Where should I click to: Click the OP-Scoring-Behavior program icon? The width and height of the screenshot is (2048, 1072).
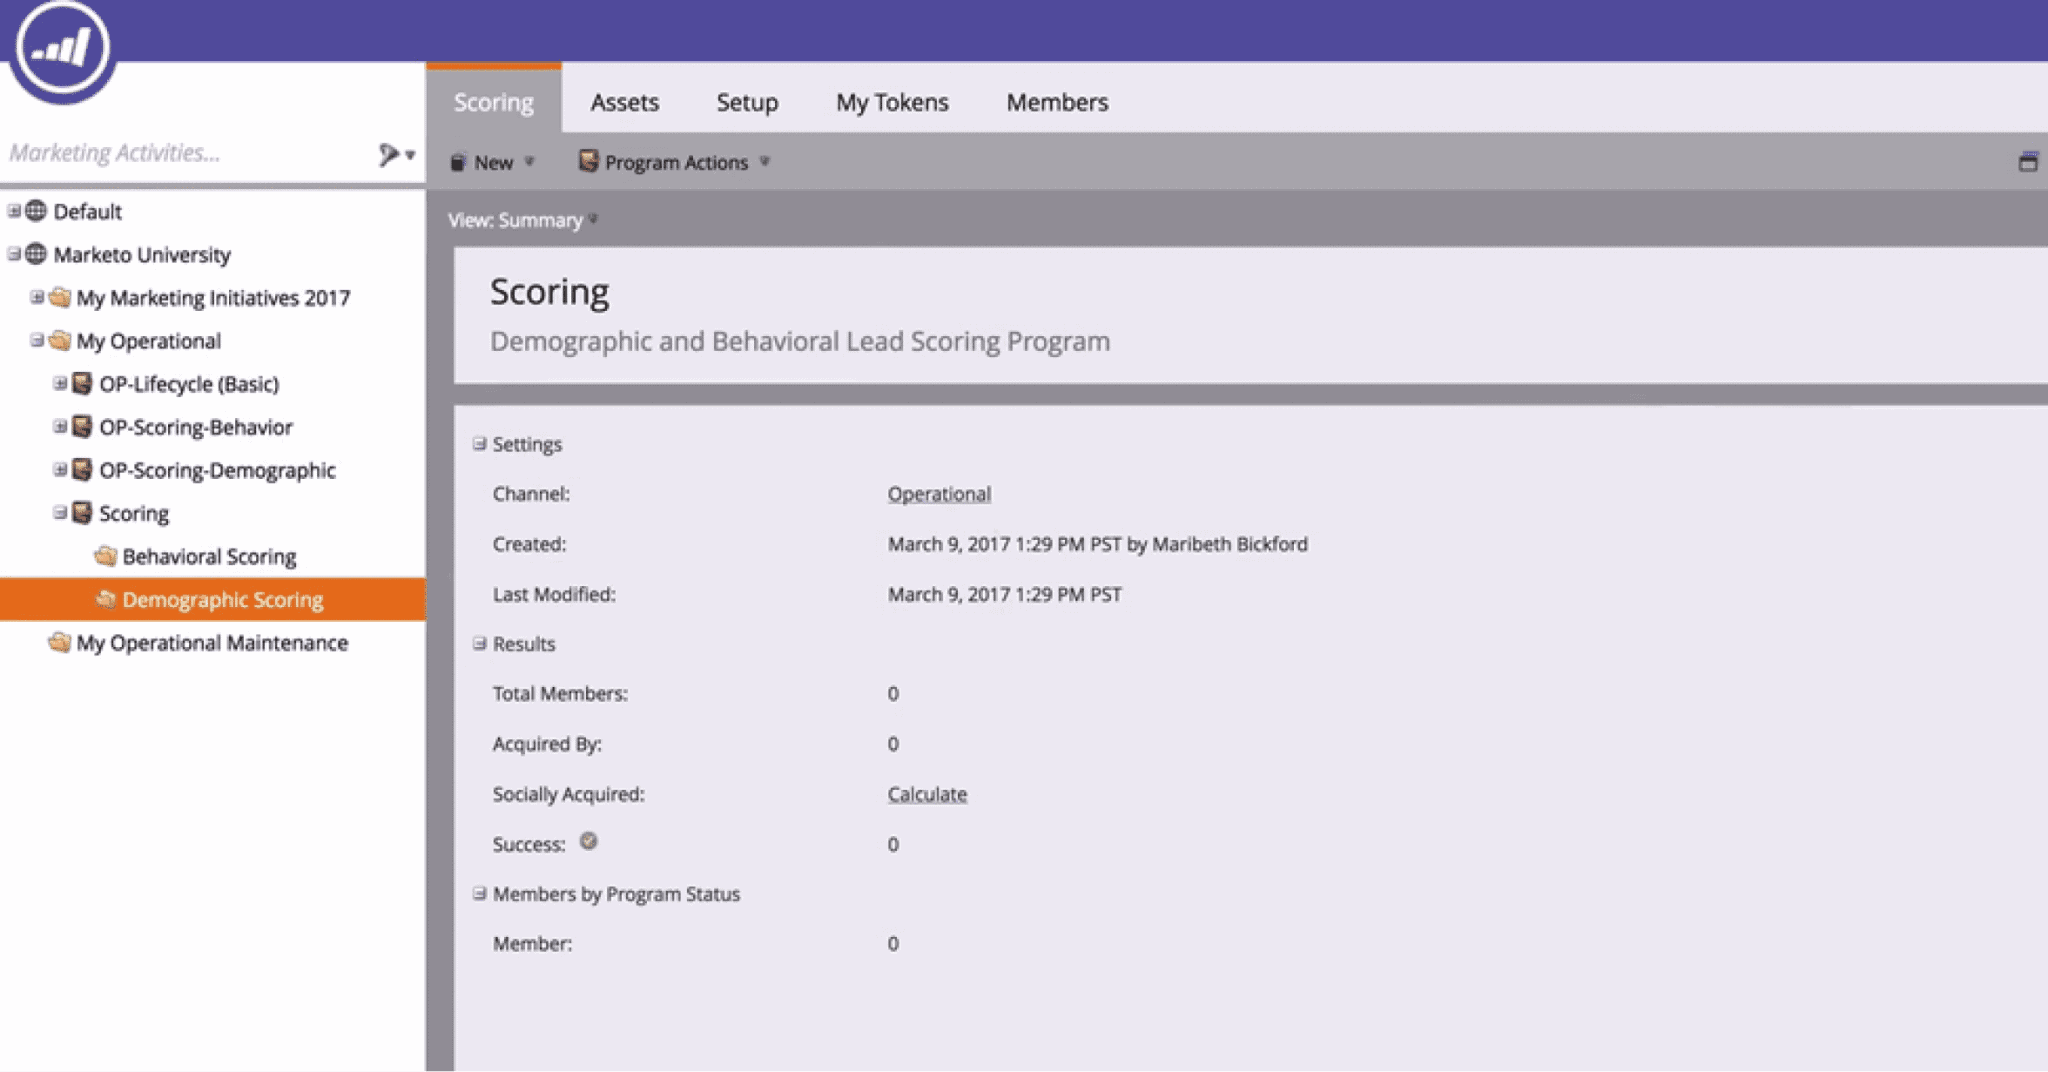pos(83,427)
